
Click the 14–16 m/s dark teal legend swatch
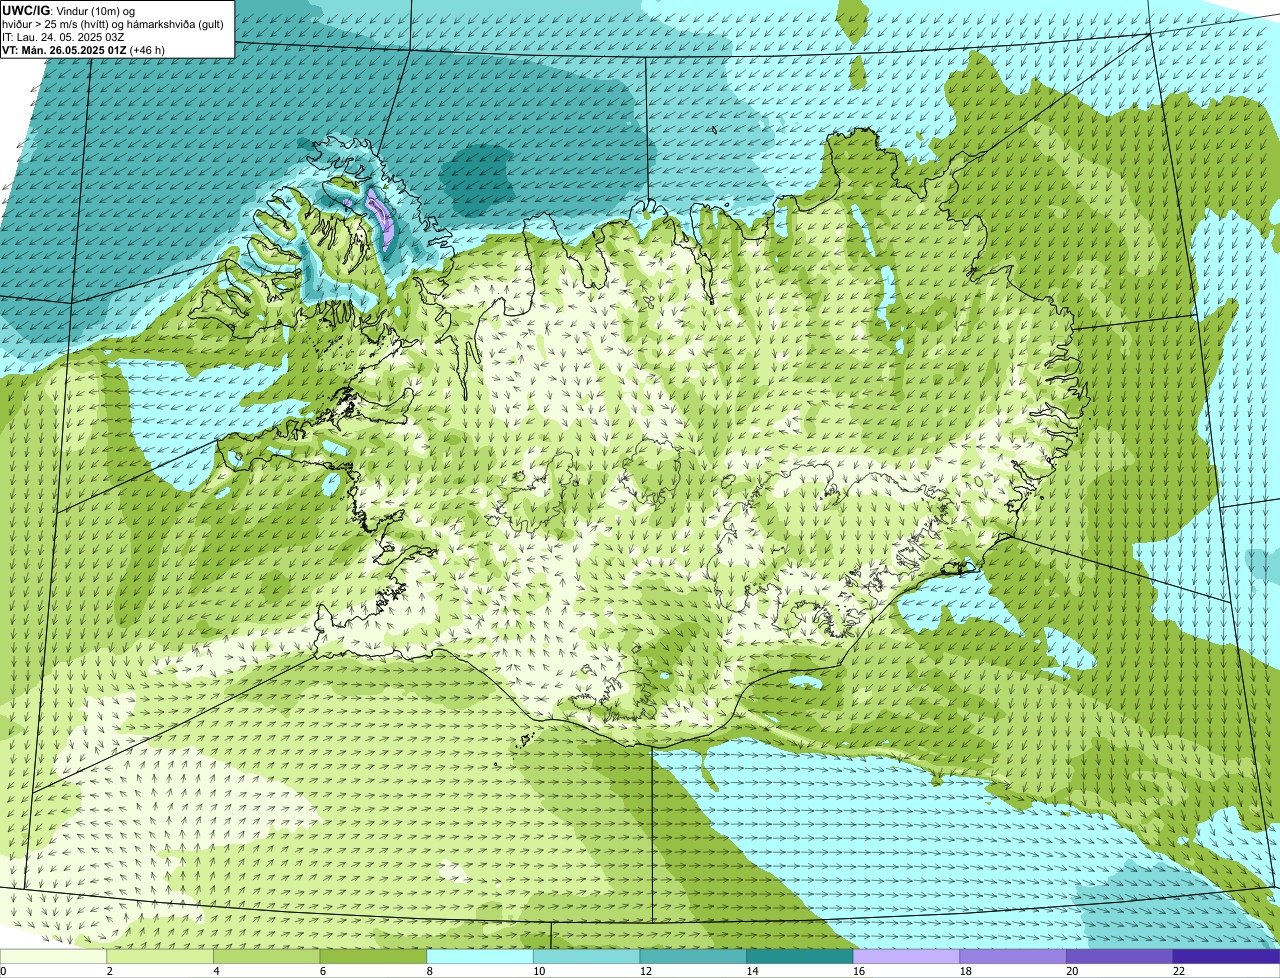point(800,956)
